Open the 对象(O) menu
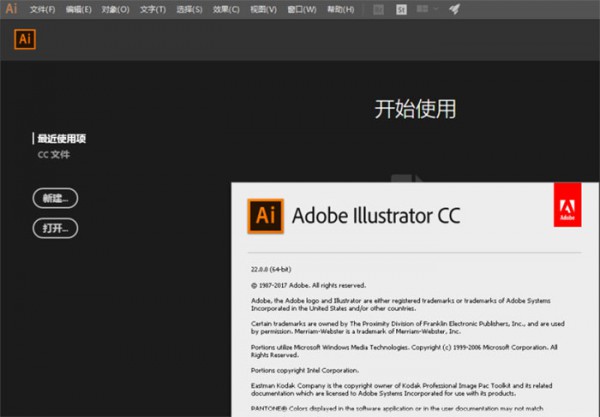 (115, 10)
